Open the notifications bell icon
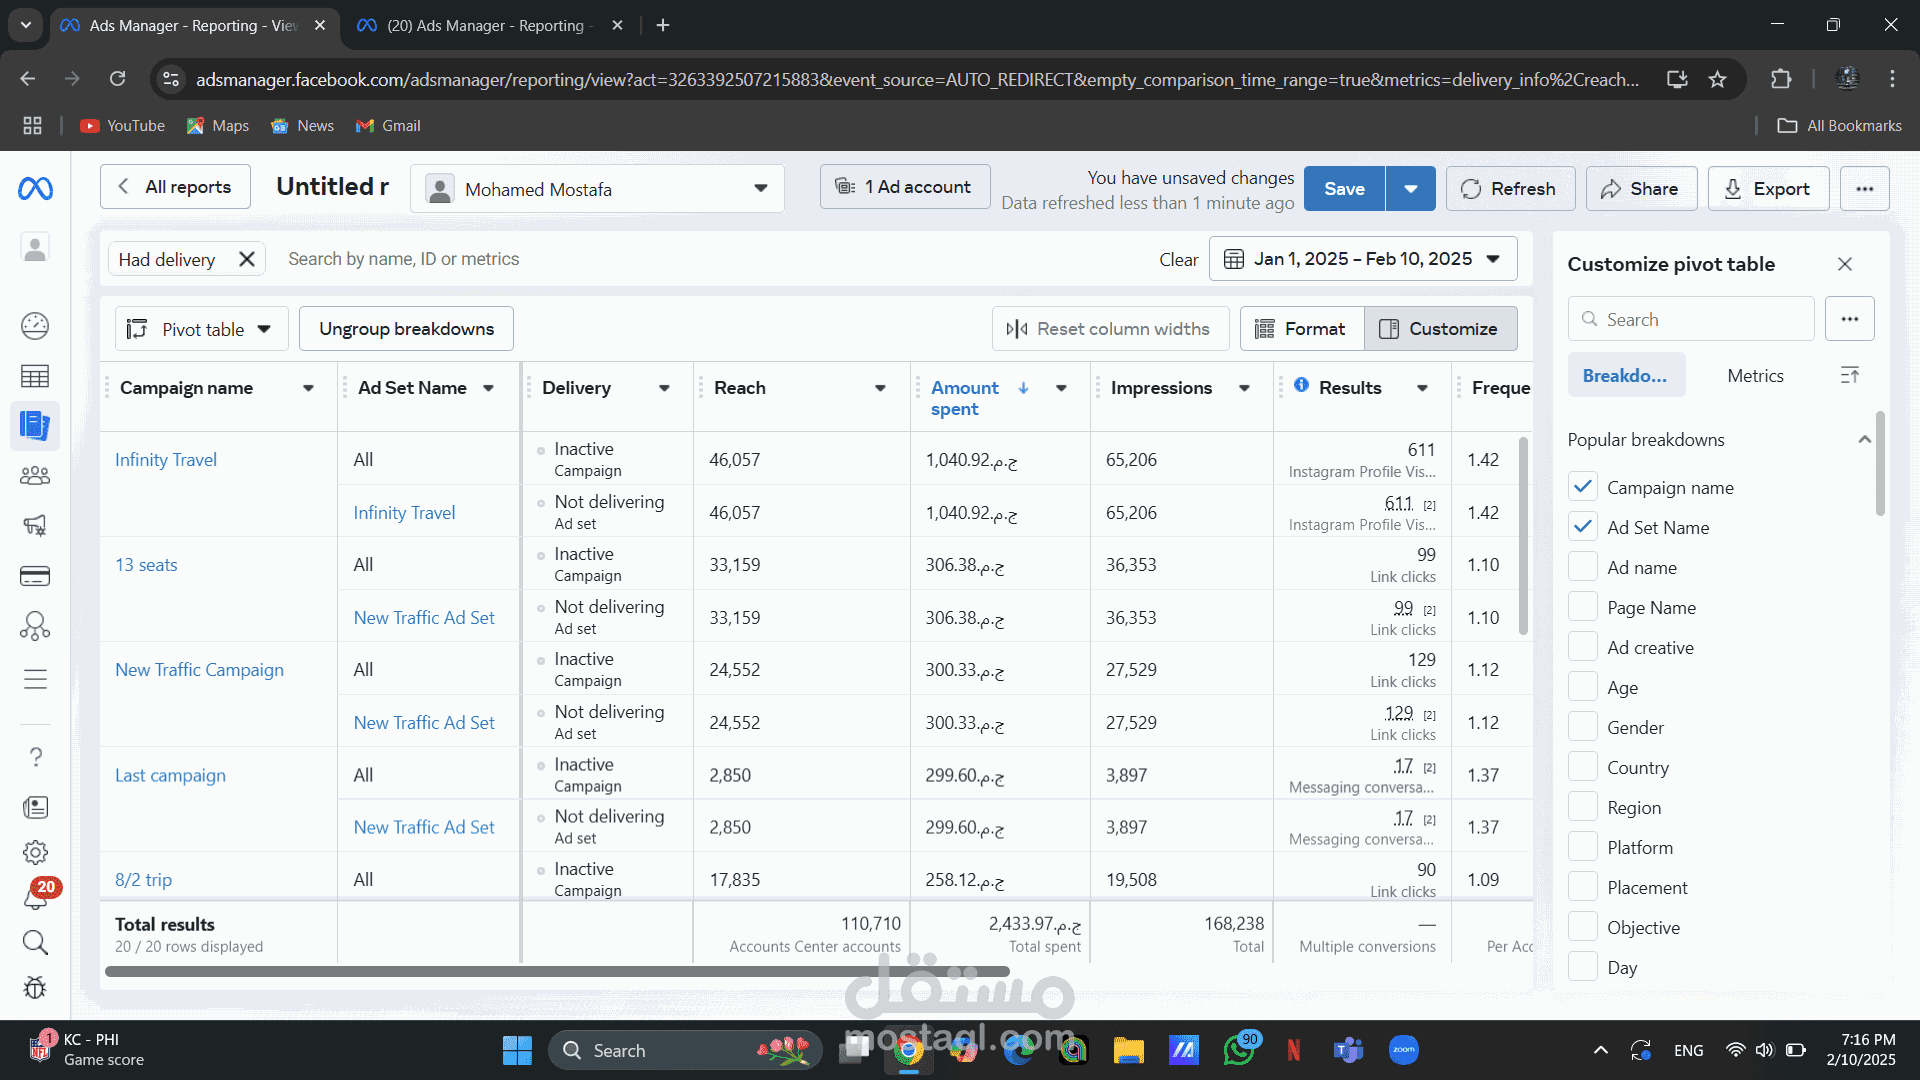Image resolution: width=1920 pixels, height=1080 pixels. point(35,897)
